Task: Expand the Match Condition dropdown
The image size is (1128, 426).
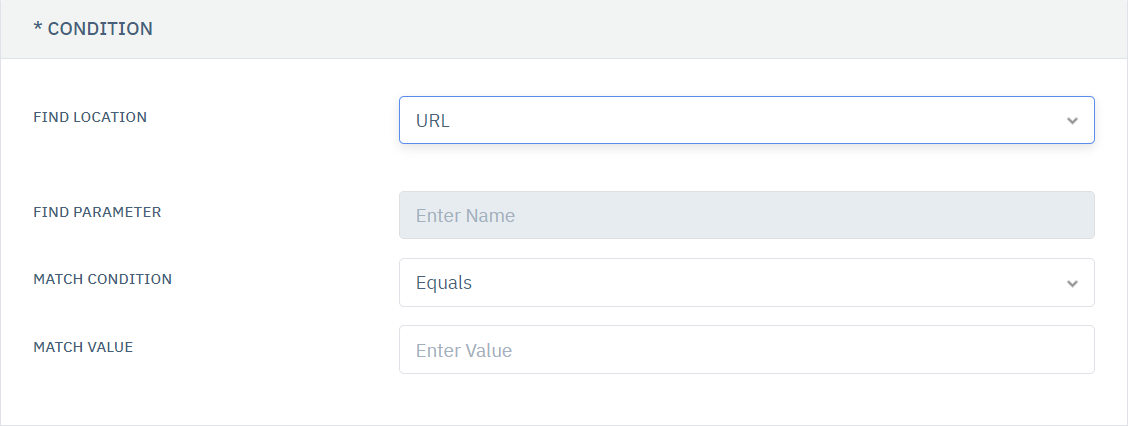Action: coord(746,283)
